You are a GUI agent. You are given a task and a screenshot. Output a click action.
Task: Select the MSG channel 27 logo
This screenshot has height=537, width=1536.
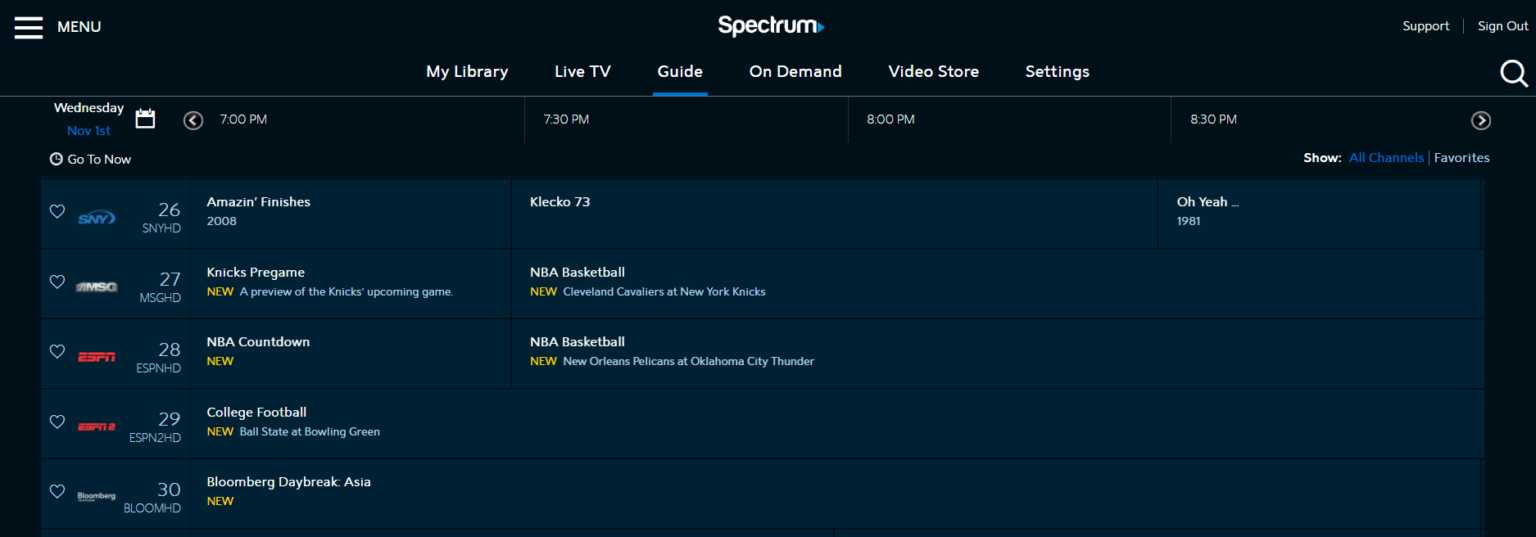(x=97, y=287)
